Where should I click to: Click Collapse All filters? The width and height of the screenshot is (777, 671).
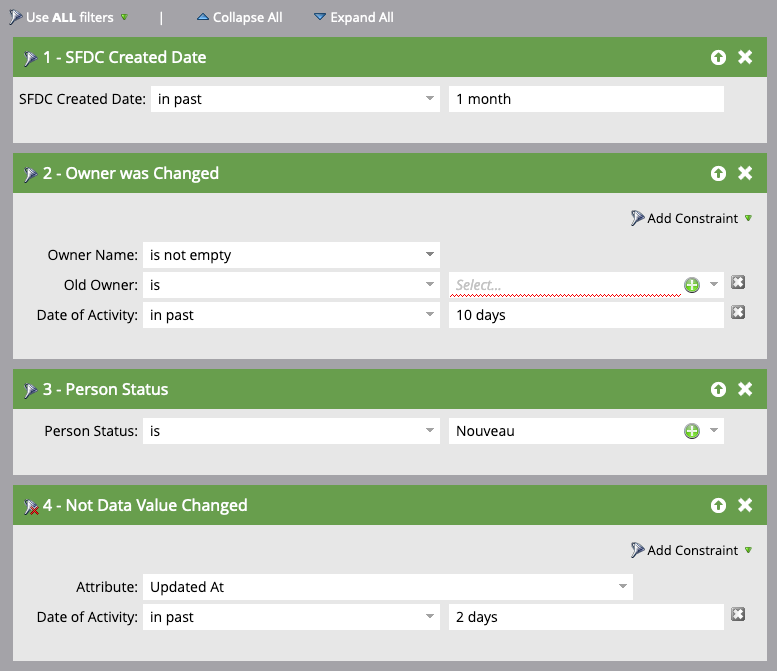(x=239, y=17)
